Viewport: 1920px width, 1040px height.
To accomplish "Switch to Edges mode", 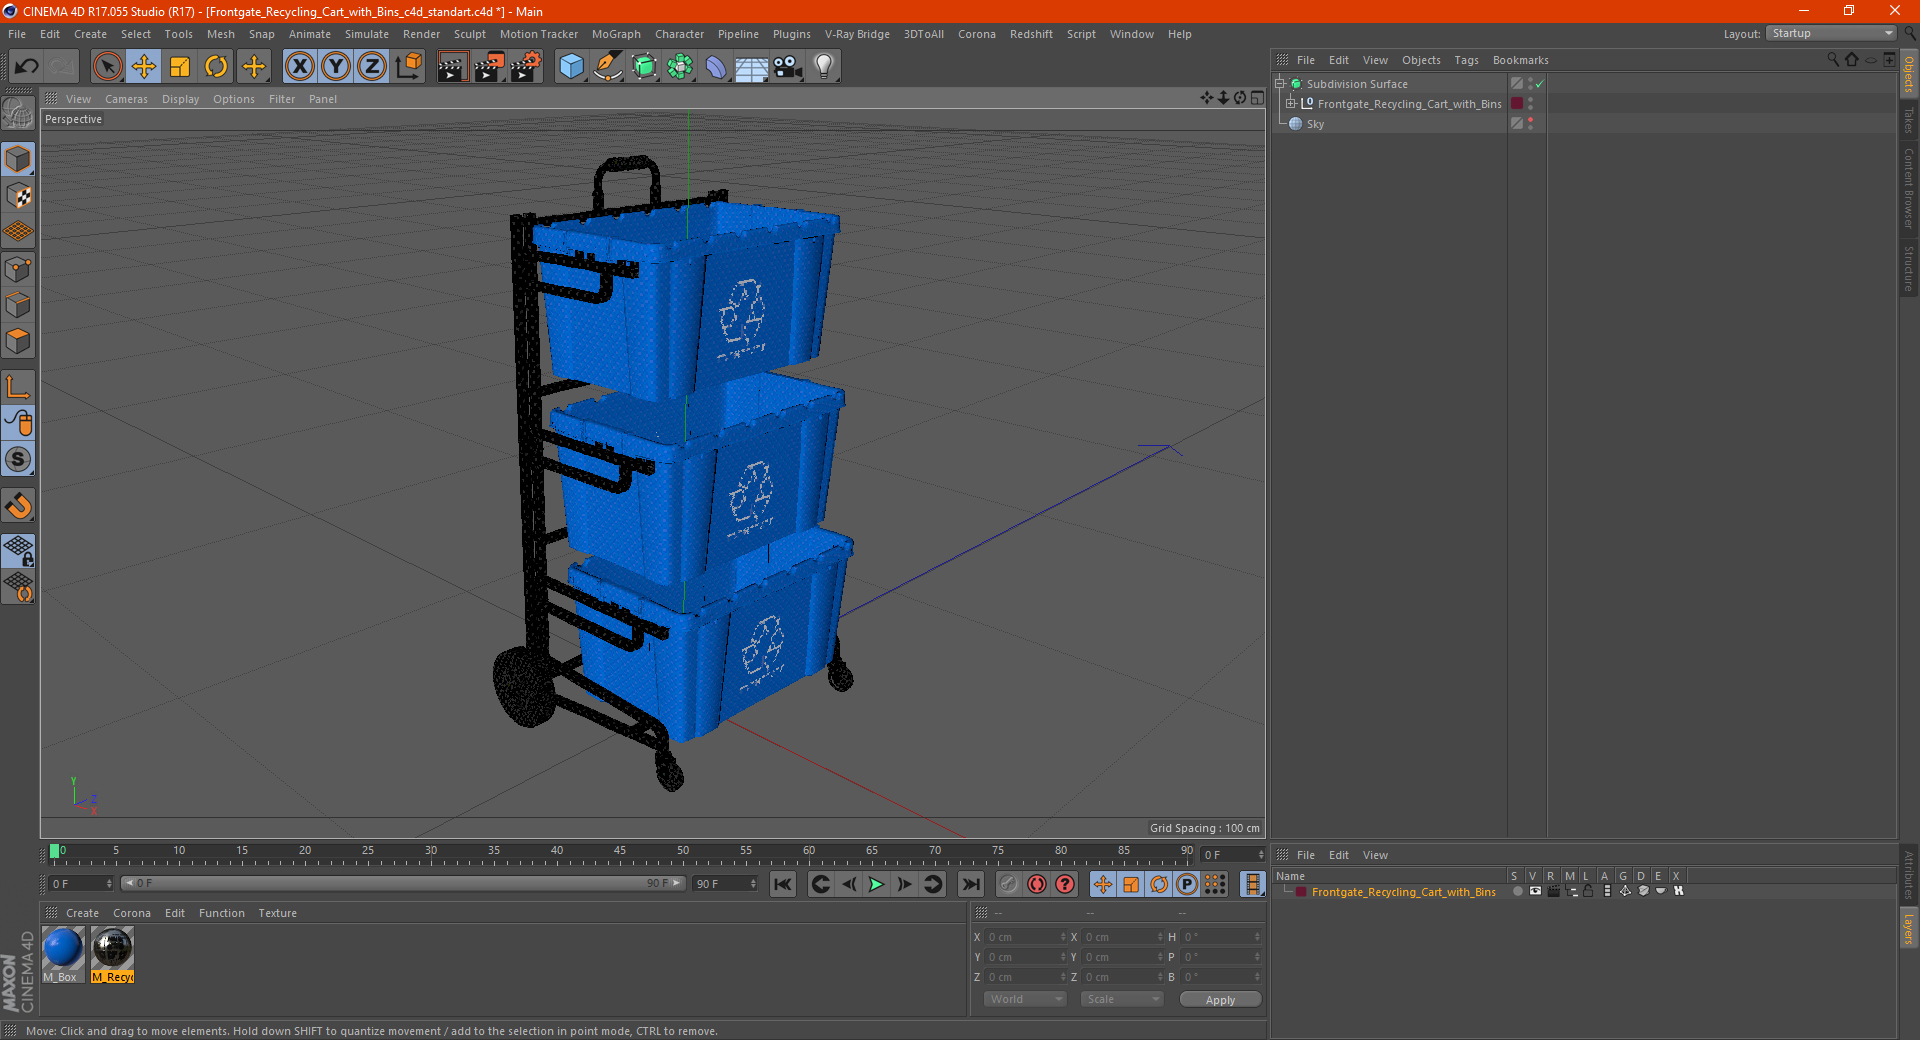I will point(18,304).
